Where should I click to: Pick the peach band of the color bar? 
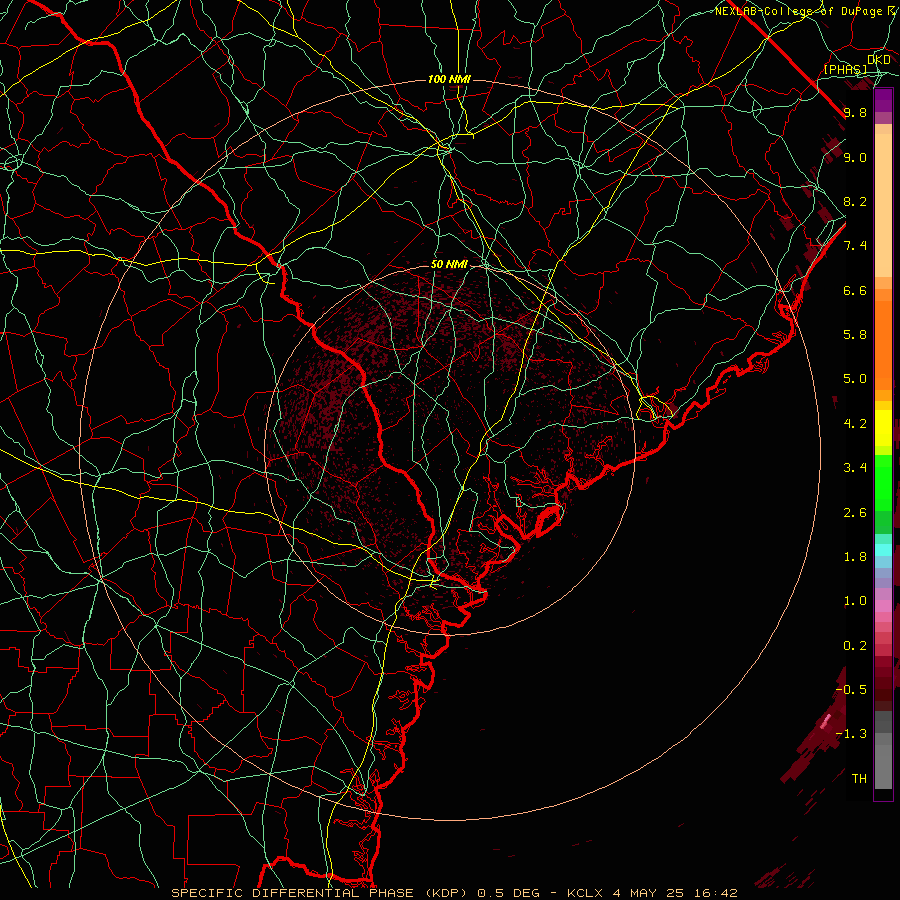coord(883,205)
